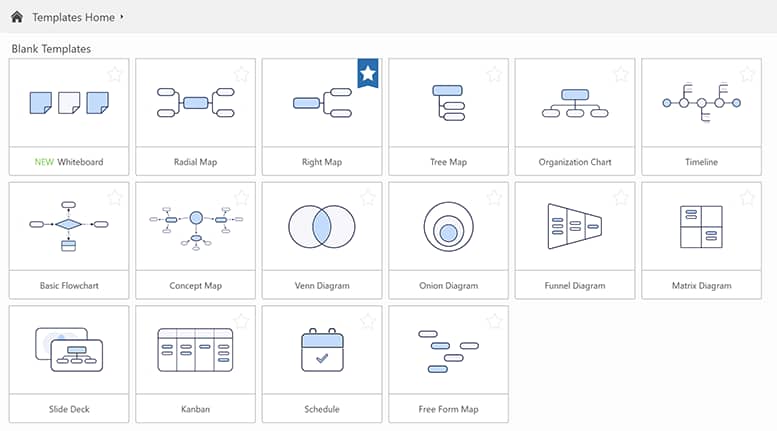The height and width of the screenshot is (431, 777).
Task: Click the Schedule template label
Action: 322,409
